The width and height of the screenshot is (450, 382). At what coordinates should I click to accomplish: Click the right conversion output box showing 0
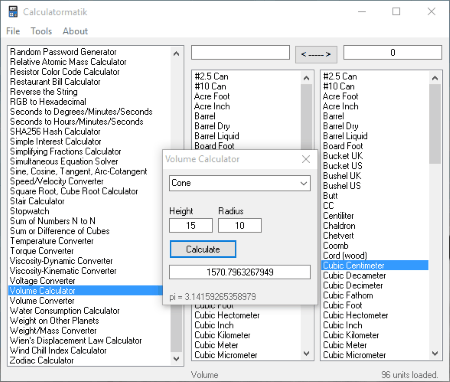pyautogui.click(x=393, y=53)
